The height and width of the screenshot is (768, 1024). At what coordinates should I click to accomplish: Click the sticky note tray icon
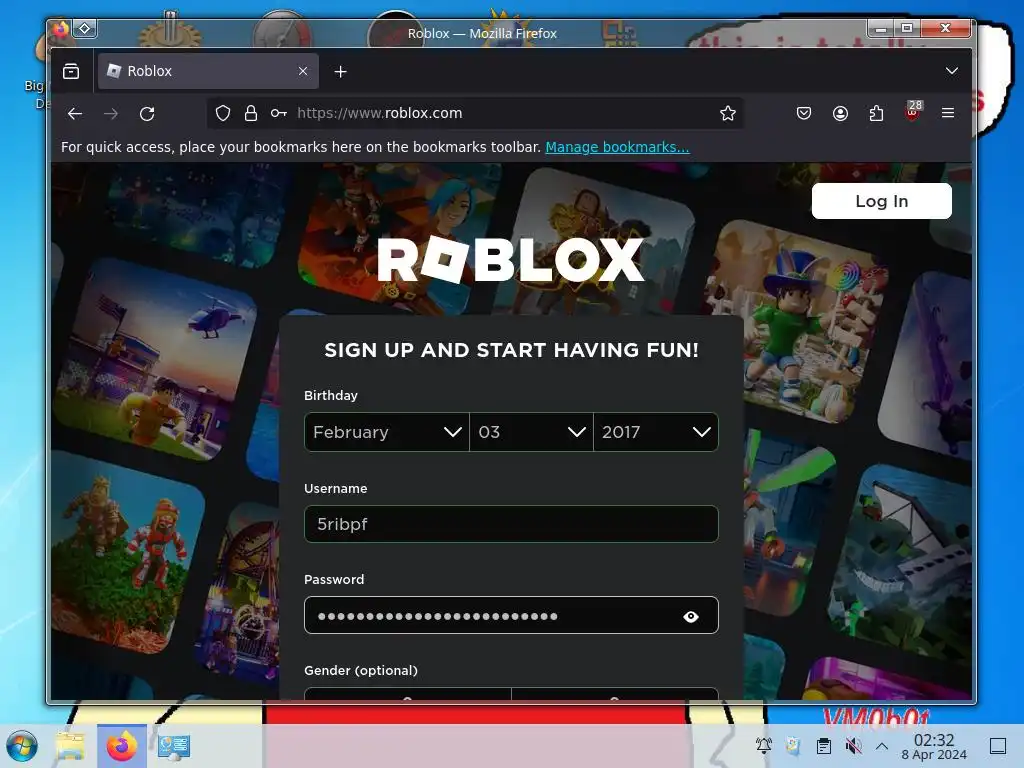pyautogui.click(x=793, y=745)
